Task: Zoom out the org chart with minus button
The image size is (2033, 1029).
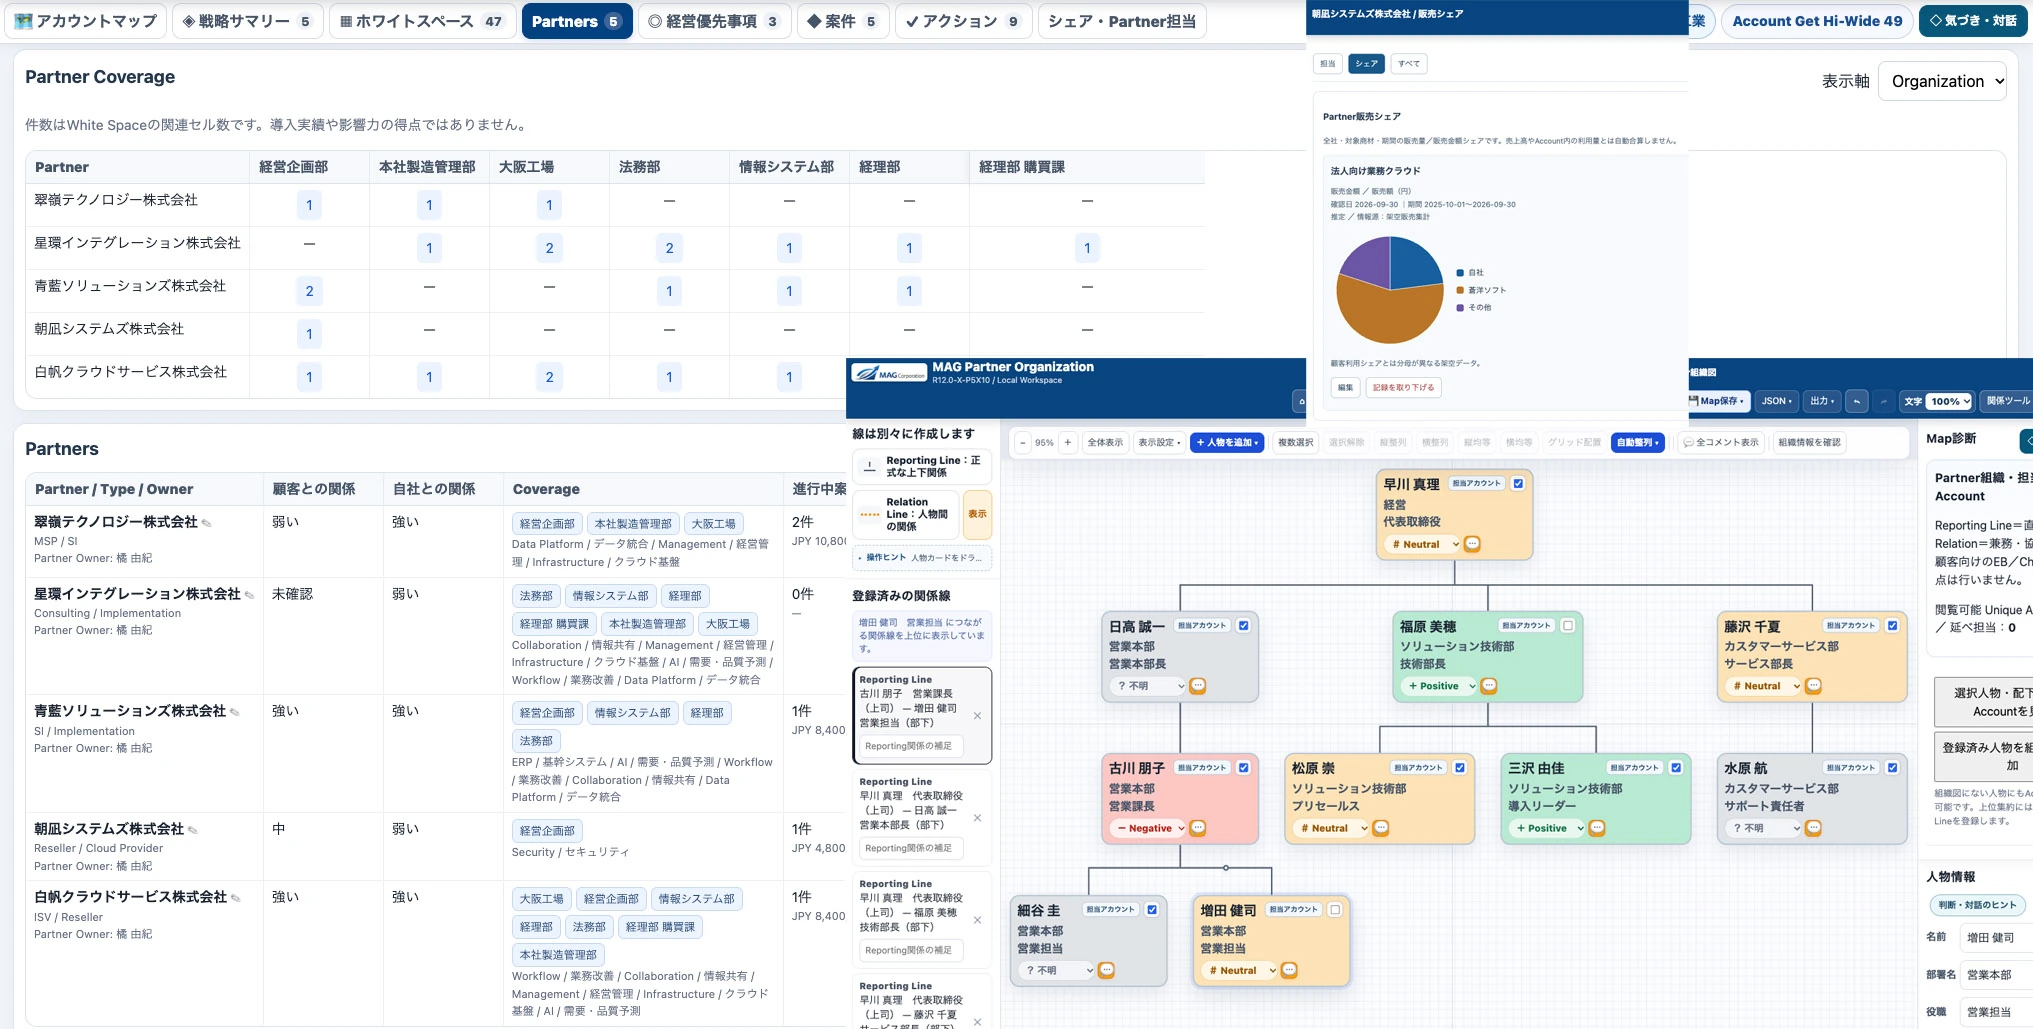Action: pyautogui.click(x=1022, y=442)
